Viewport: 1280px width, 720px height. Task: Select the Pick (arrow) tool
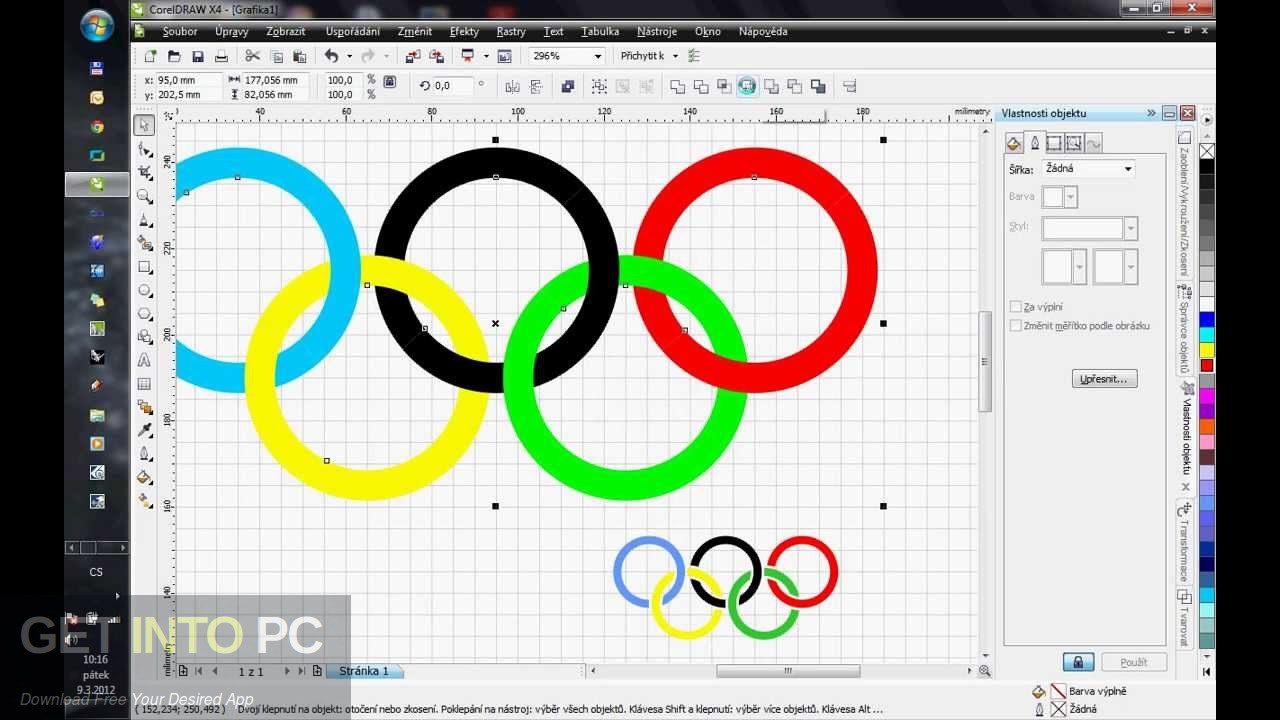coord(145,125)
